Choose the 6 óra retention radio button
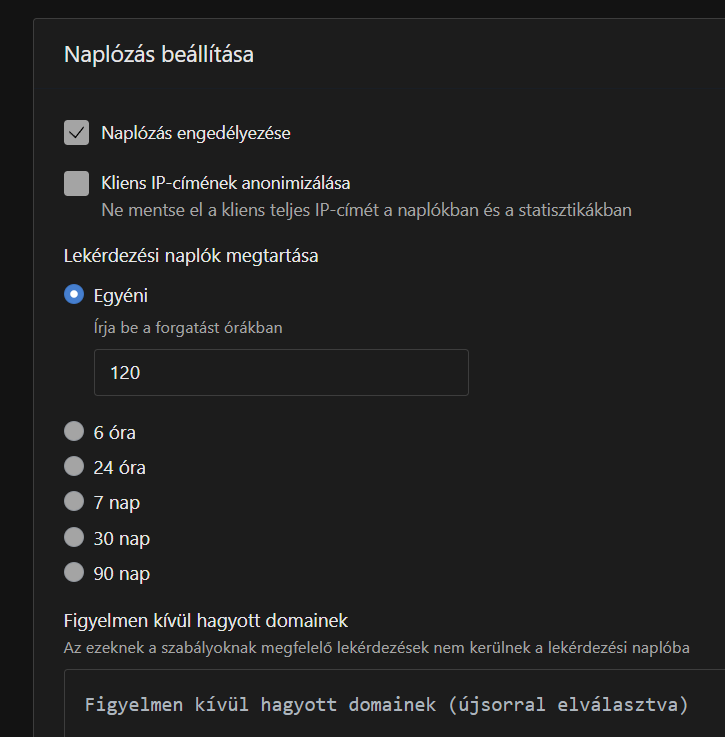 74,432
